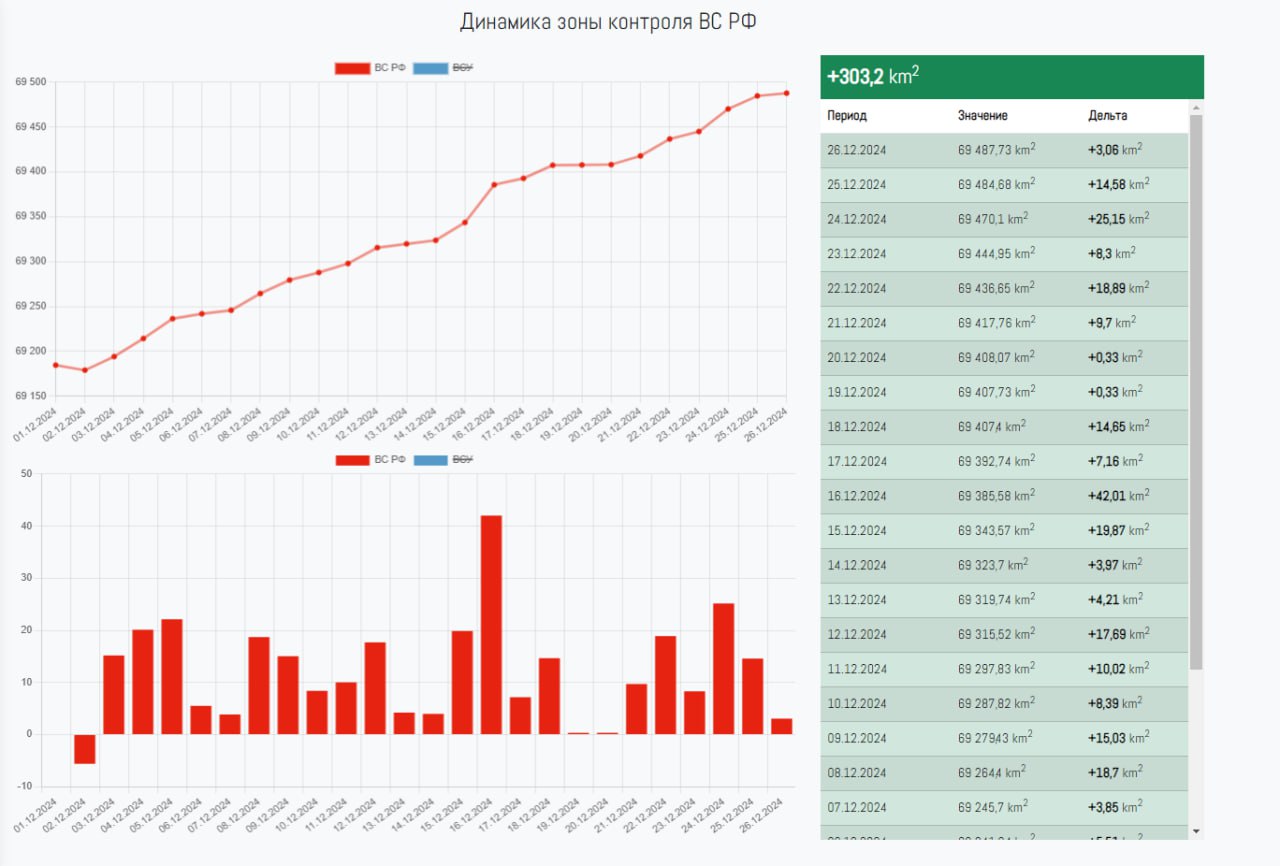Click the table's vertical scrollbar thumb
Screen dimensions: 1280x866
click(1196, 390)
